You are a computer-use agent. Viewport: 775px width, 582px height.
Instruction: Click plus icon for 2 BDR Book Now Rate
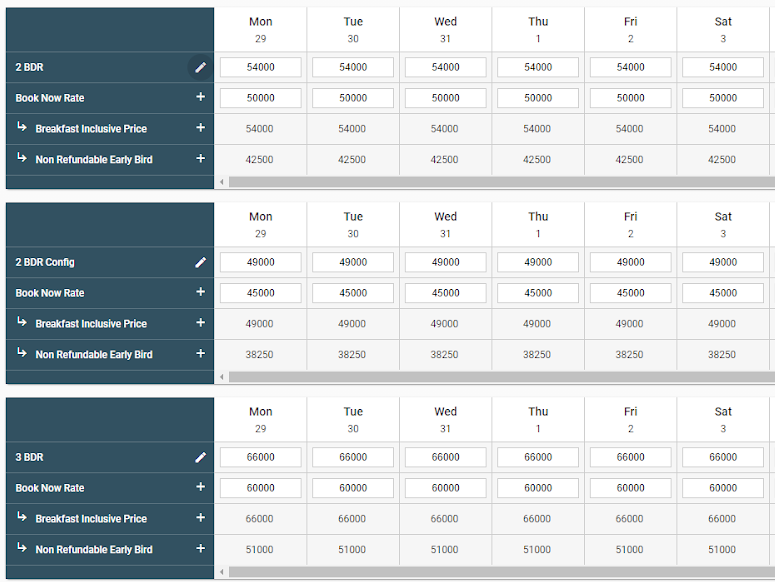[200, 98]
